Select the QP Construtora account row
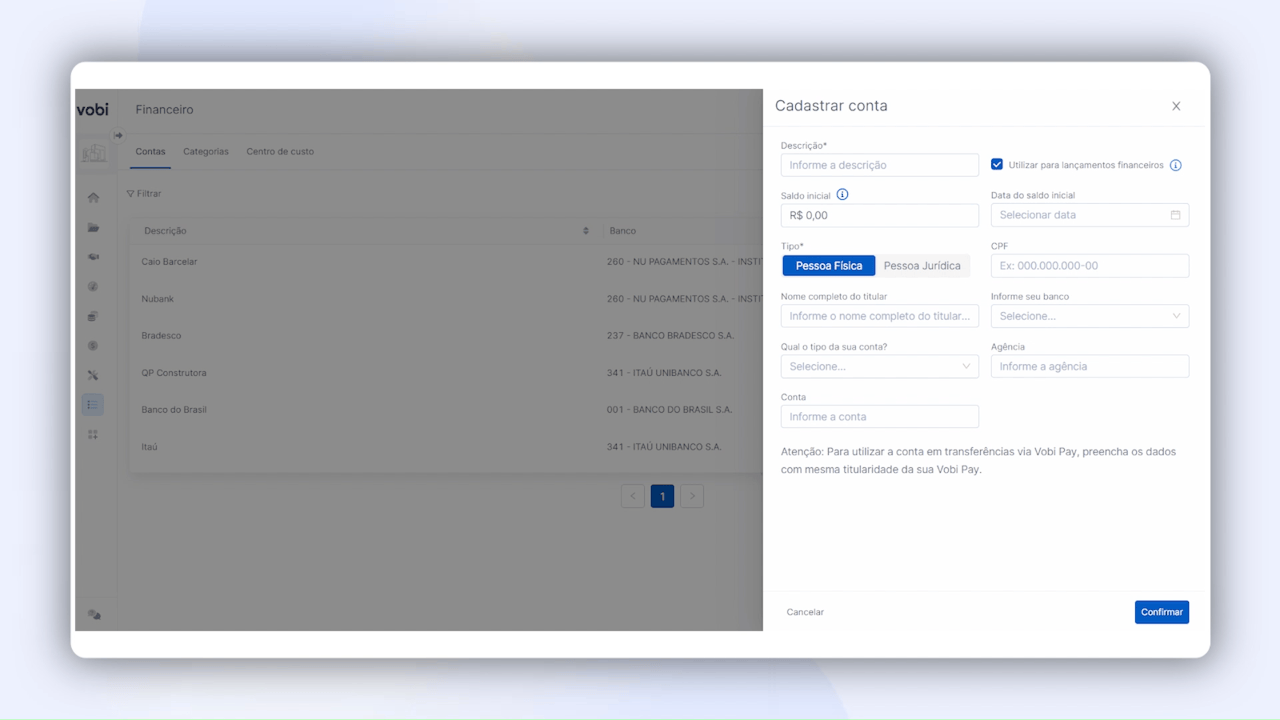 click(x=446, y=373)
